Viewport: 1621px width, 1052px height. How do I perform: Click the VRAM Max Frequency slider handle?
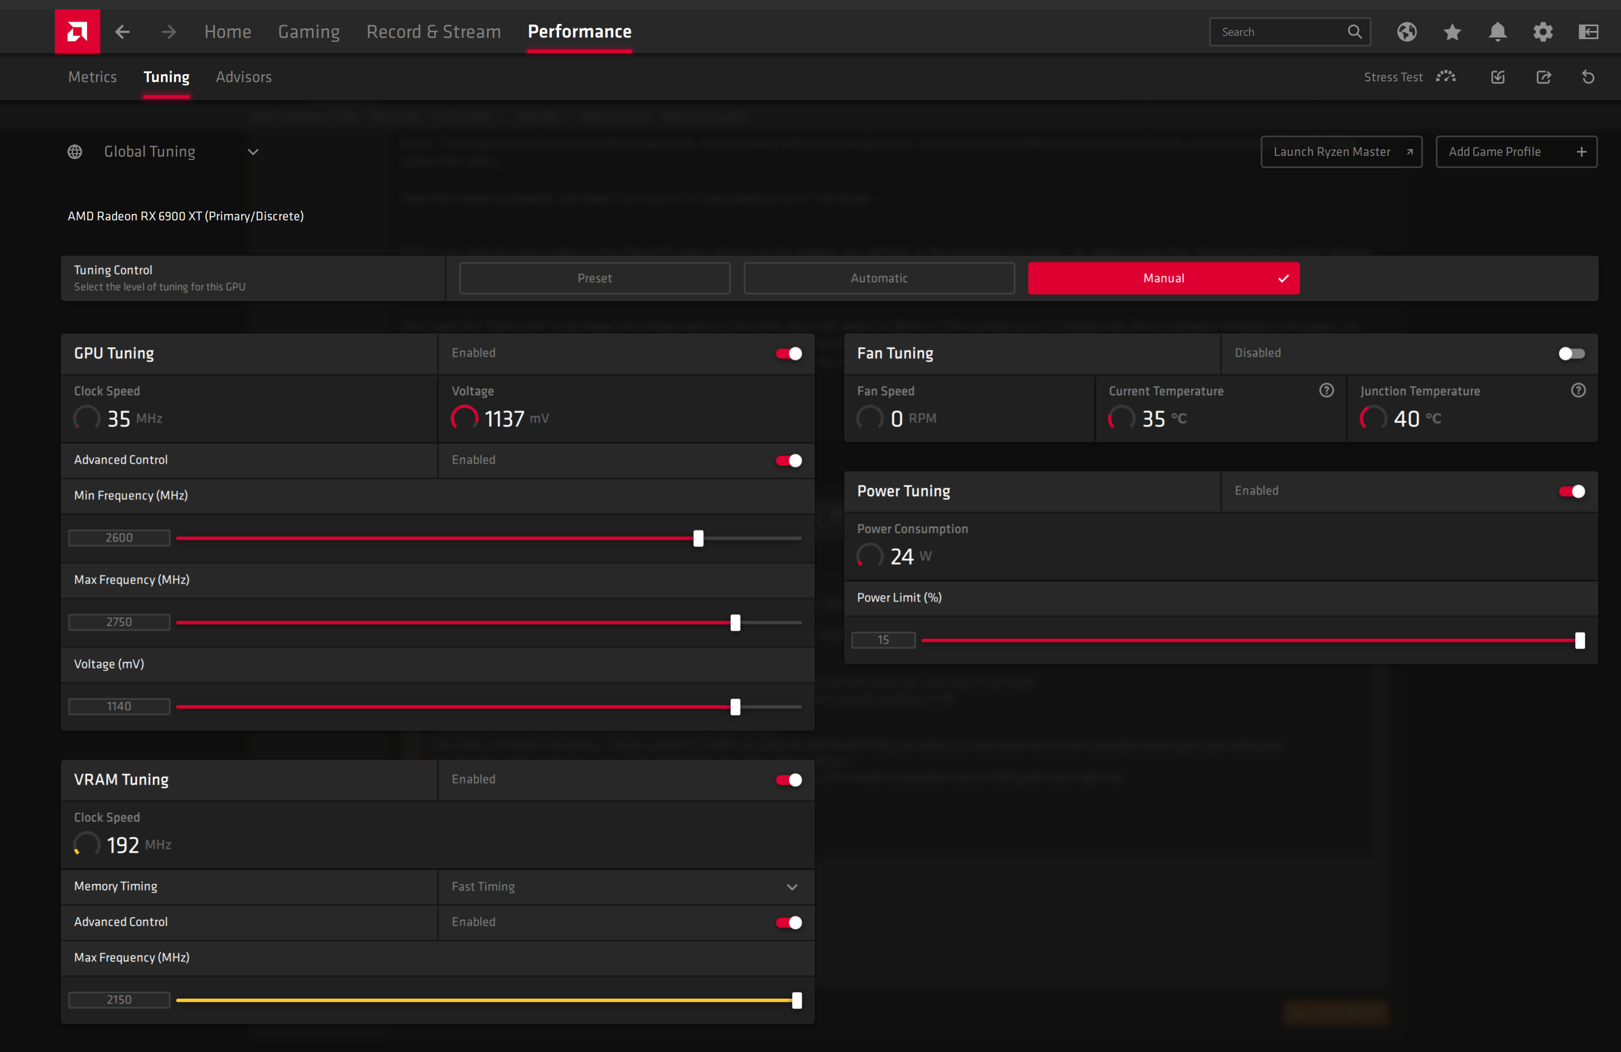pyautogui.click(x=797, y=1000)
